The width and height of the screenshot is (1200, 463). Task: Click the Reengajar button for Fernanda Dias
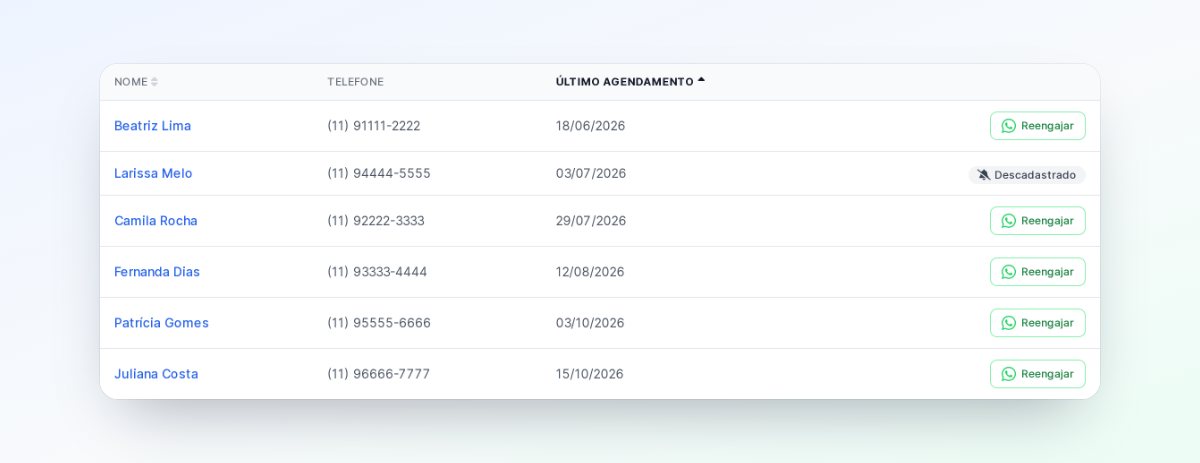pyautogui.click(x=1038, y=272)
